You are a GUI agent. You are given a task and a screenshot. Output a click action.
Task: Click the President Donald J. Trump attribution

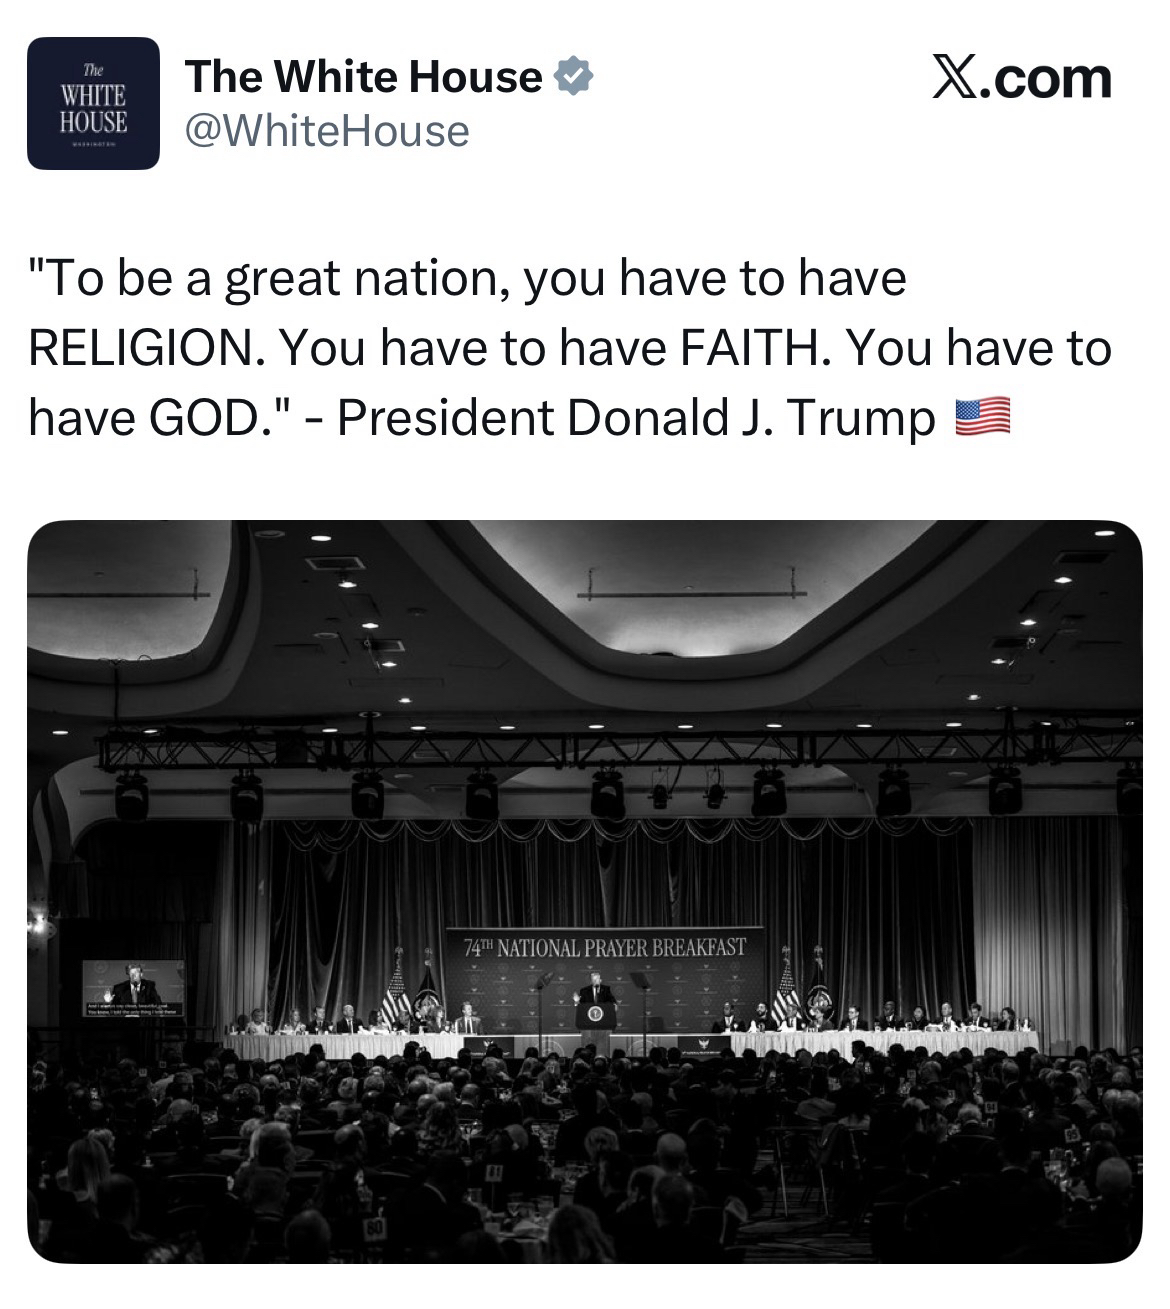click(634, 417)
